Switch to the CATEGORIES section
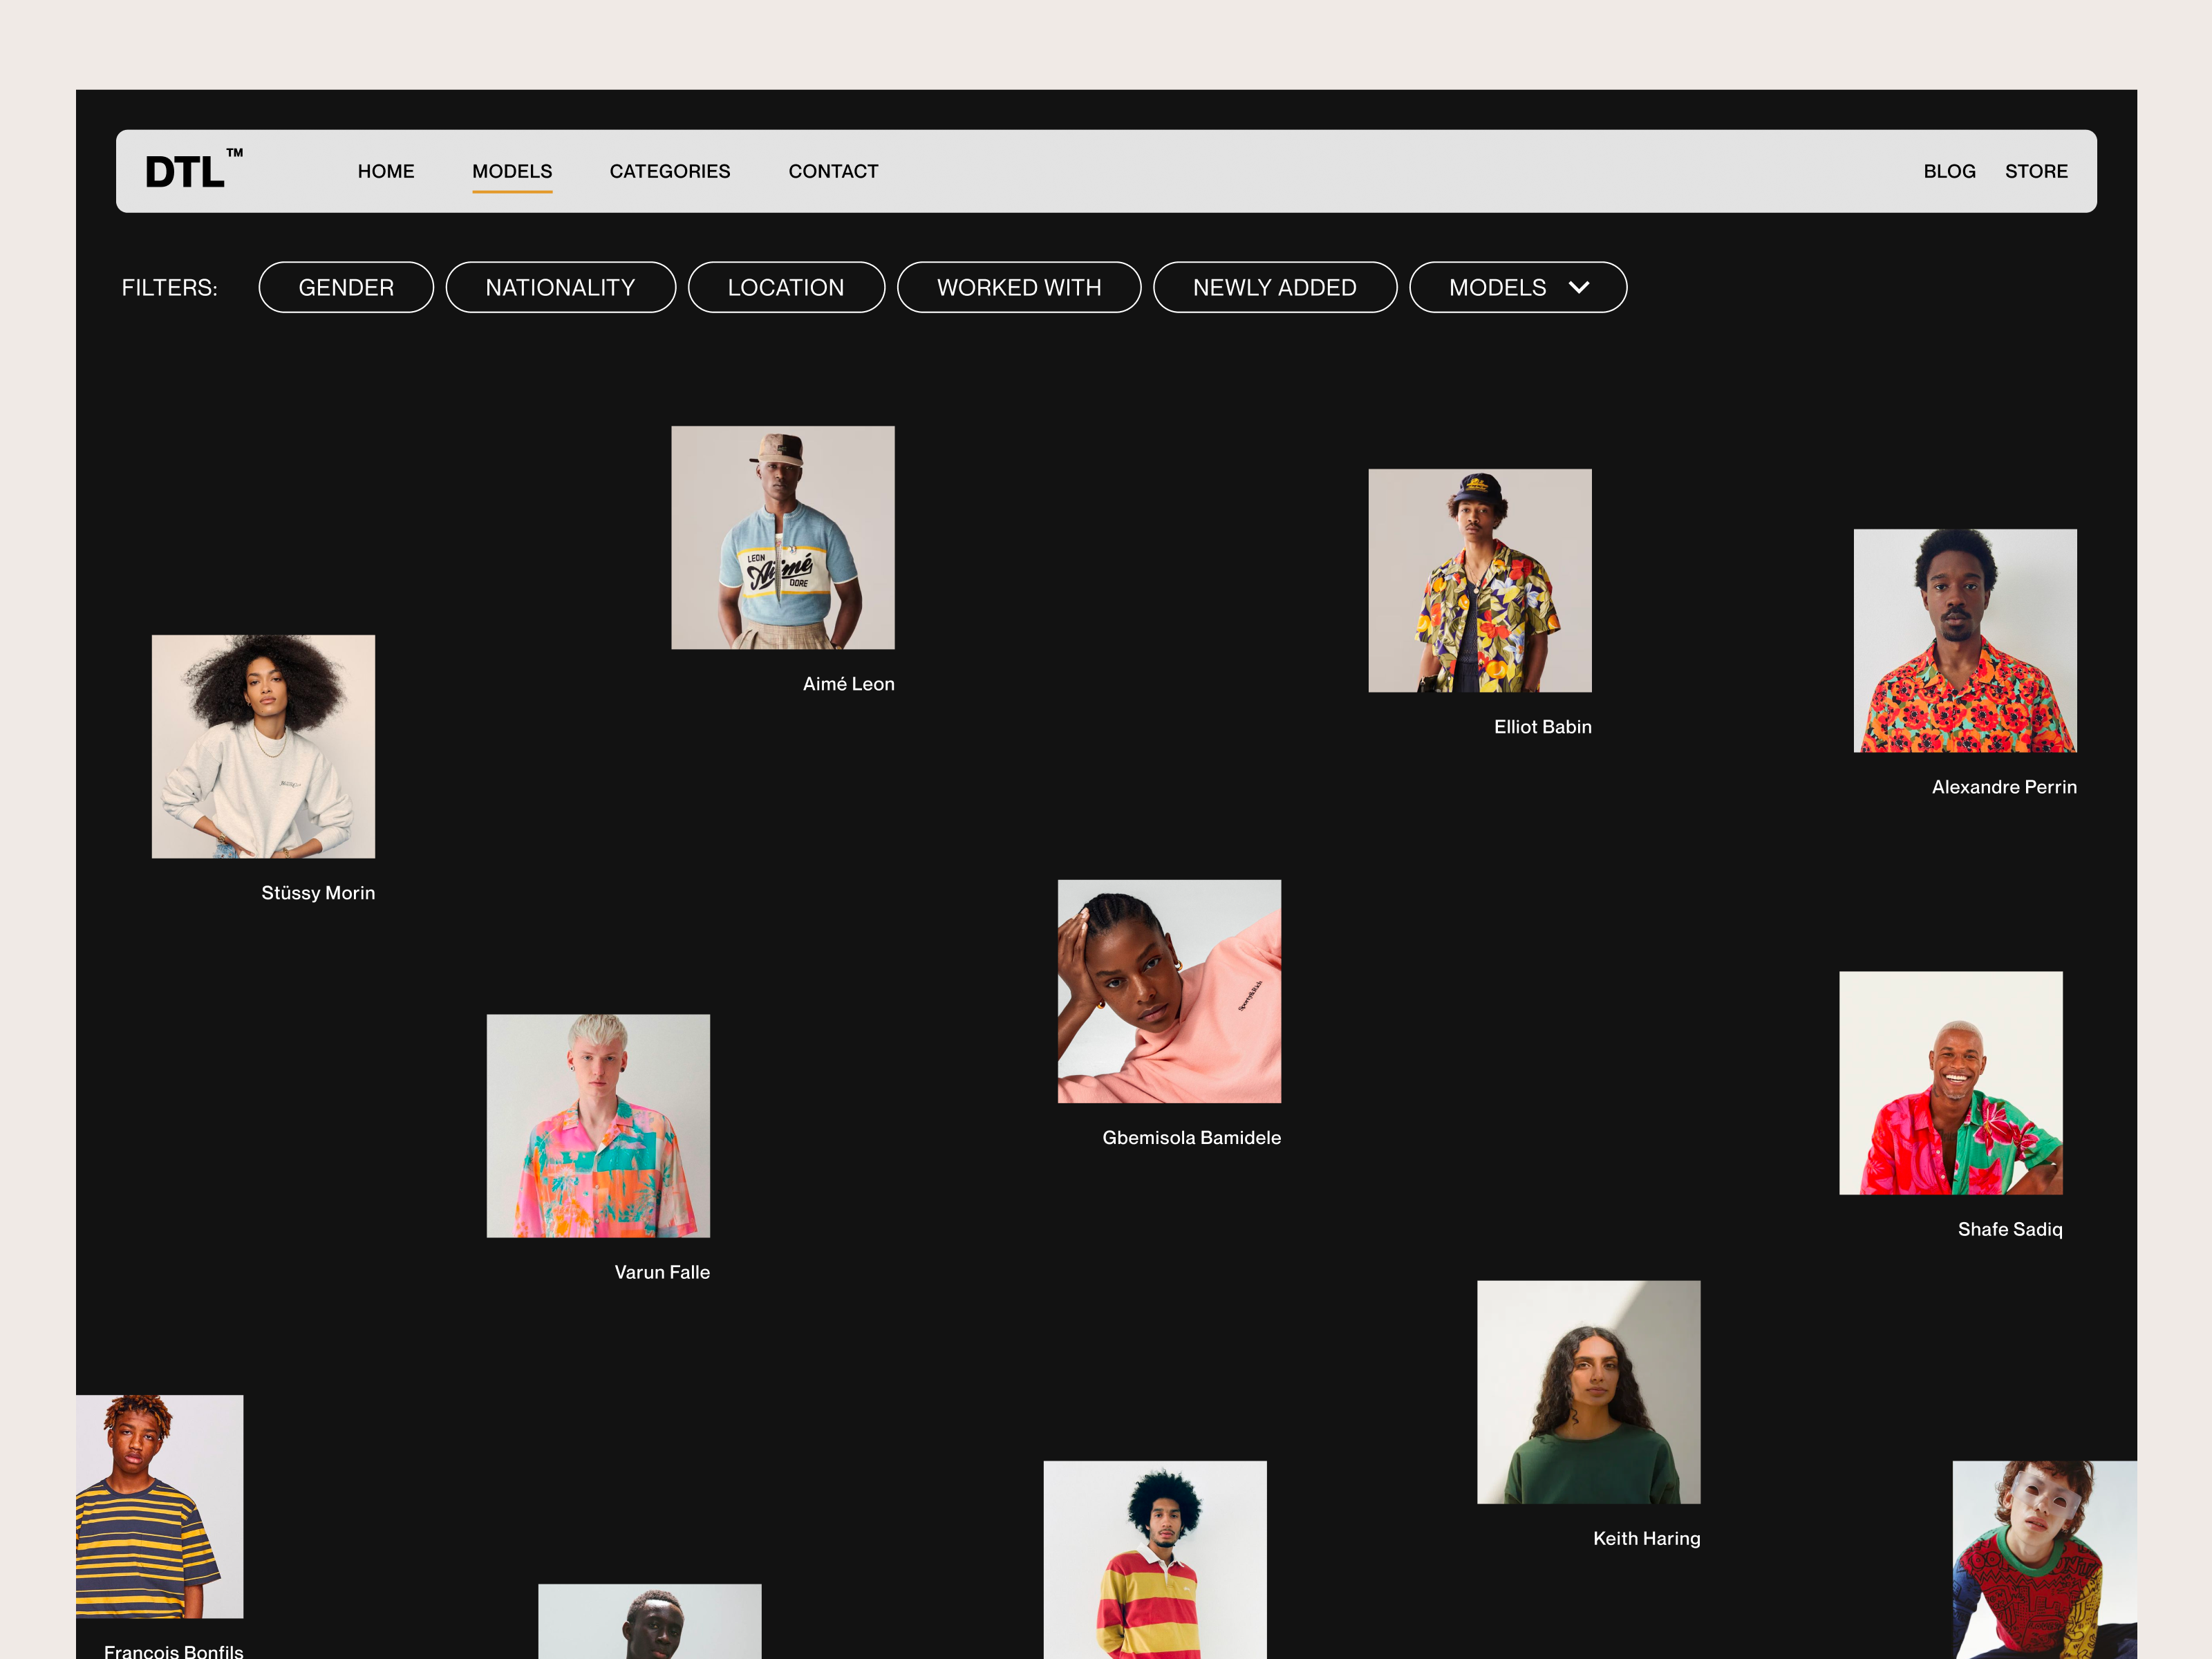Image resolution: width=2212 pixels, height=1659 pixels. 670,171
